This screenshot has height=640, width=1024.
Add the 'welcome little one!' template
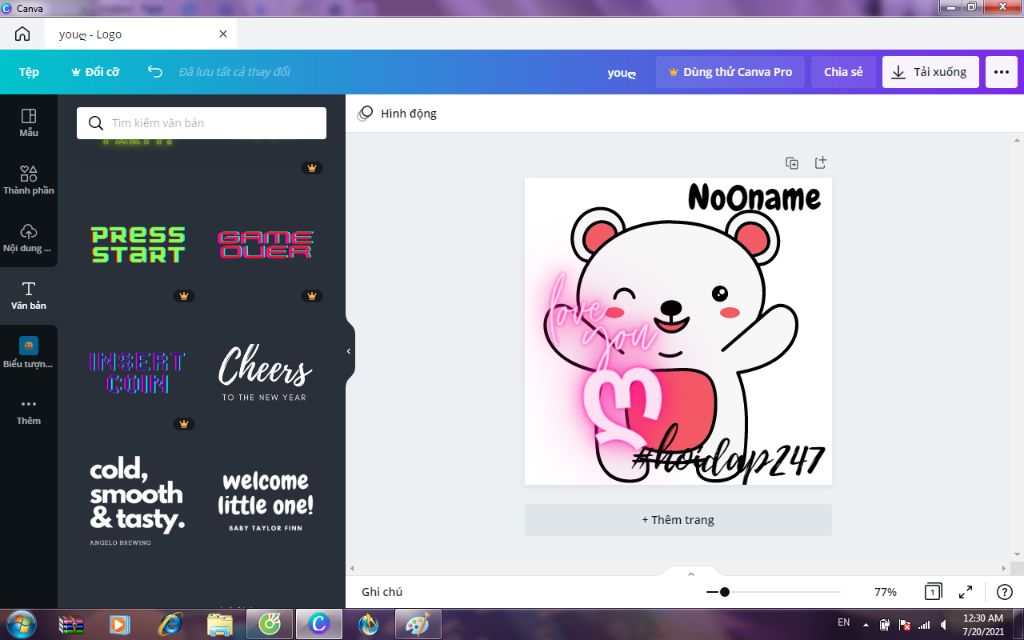point(265,502)
